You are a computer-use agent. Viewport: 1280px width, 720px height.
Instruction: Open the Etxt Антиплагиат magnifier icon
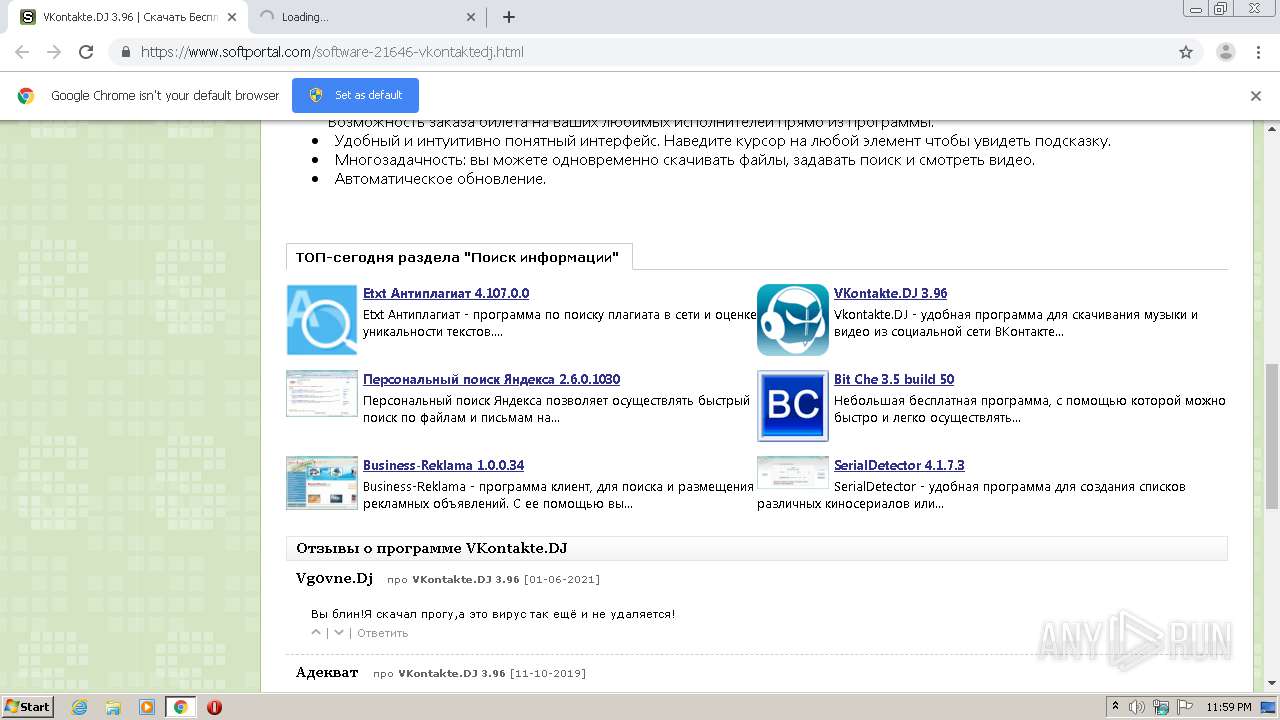(322, 320)
